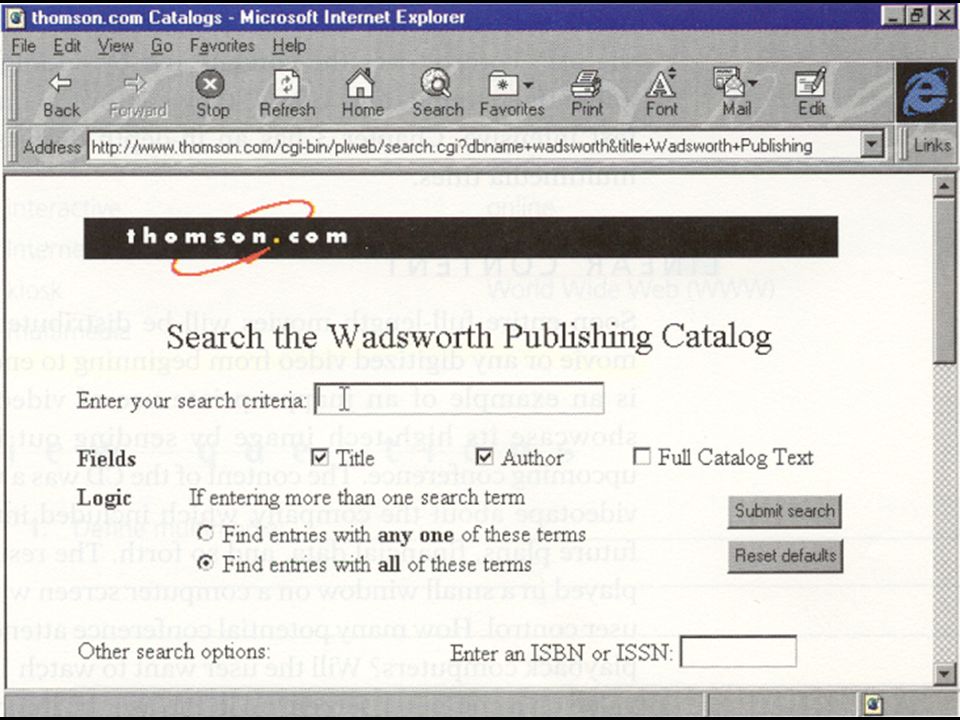Select 'all of these terms' radio
960x720 pixels.
pos(206,562)
